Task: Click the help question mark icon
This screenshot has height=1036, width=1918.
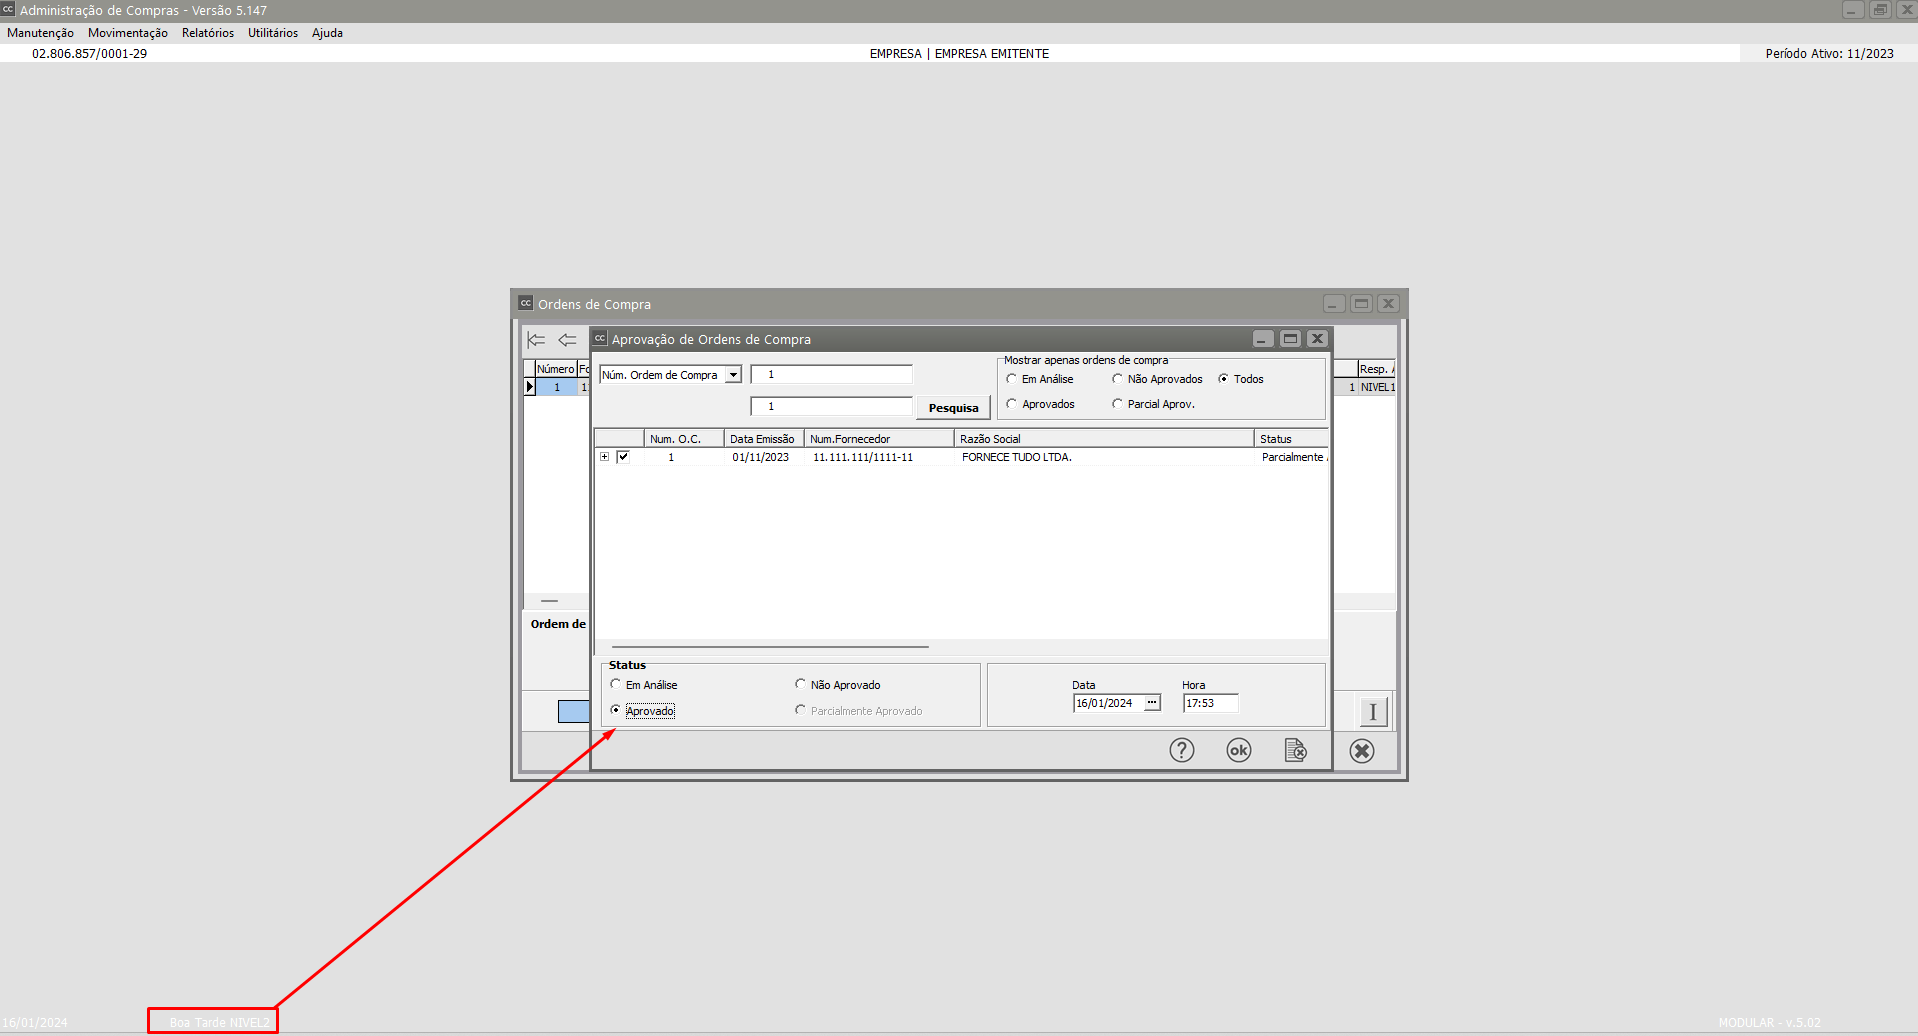Action: coord(1181,750)
